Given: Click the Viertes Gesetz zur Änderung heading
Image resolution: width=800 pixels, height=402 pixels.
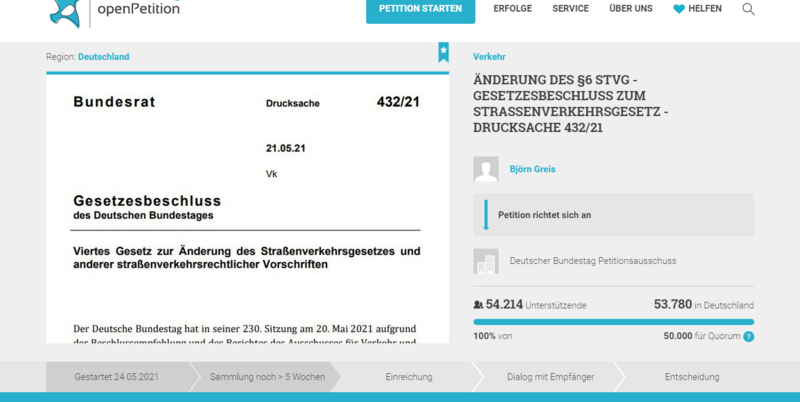Looking at the screenshot, I should click(x=247, y=258).
